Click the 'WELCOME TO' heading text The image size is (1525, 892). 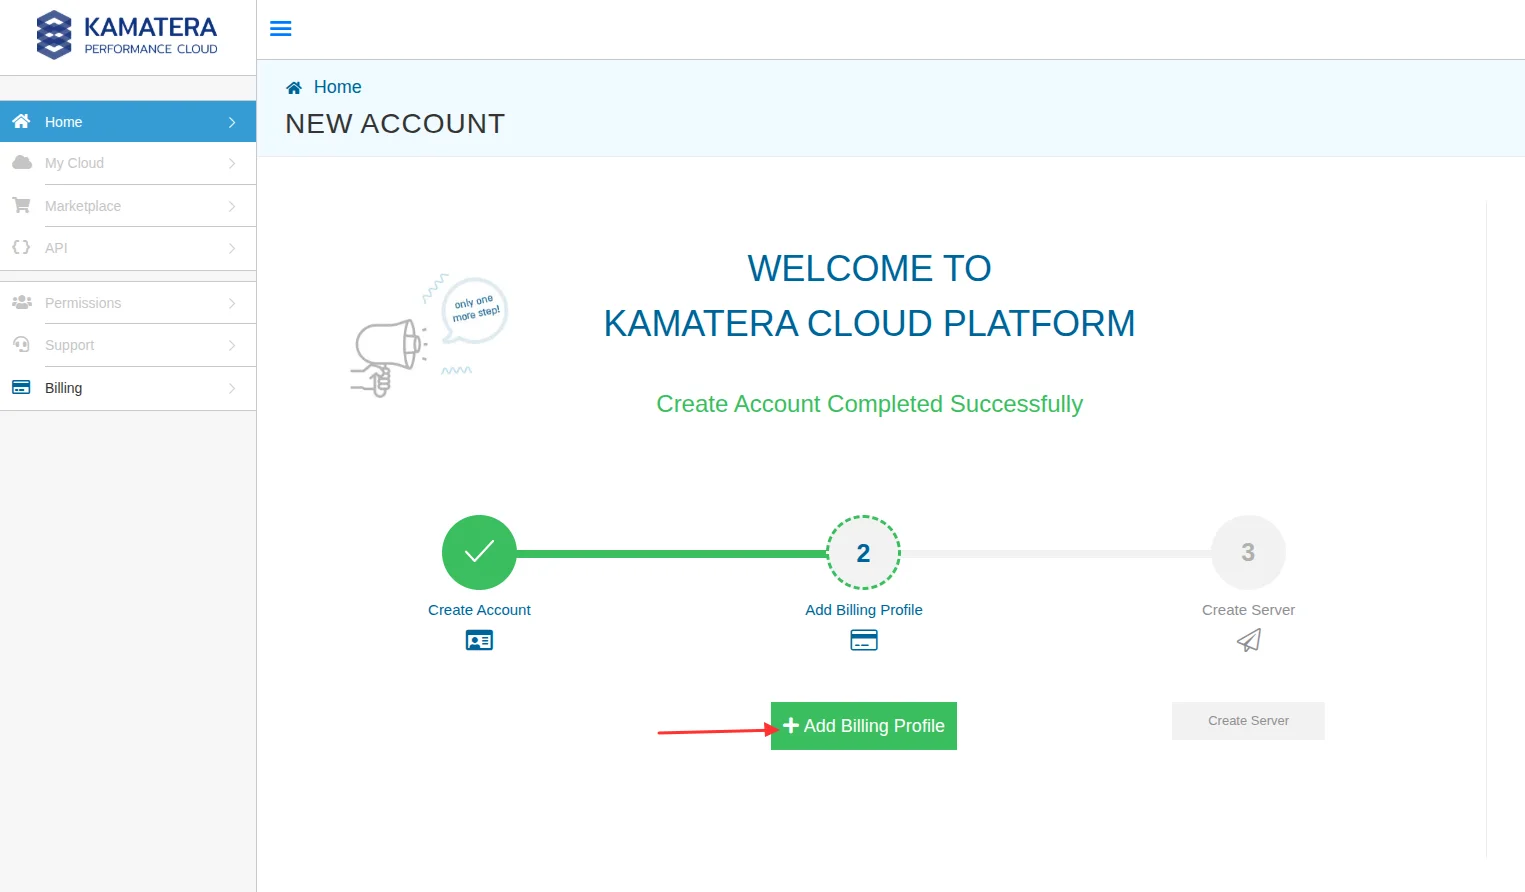click(869, 268)
